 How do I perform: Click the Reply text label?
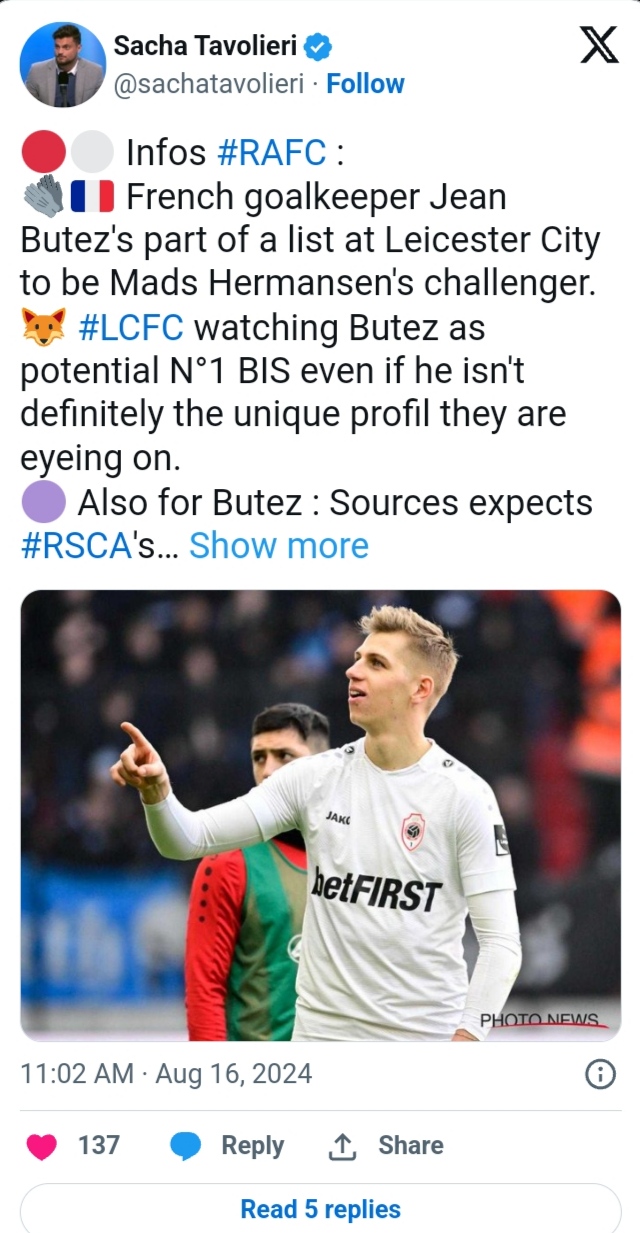click(x=252, y=1146)
